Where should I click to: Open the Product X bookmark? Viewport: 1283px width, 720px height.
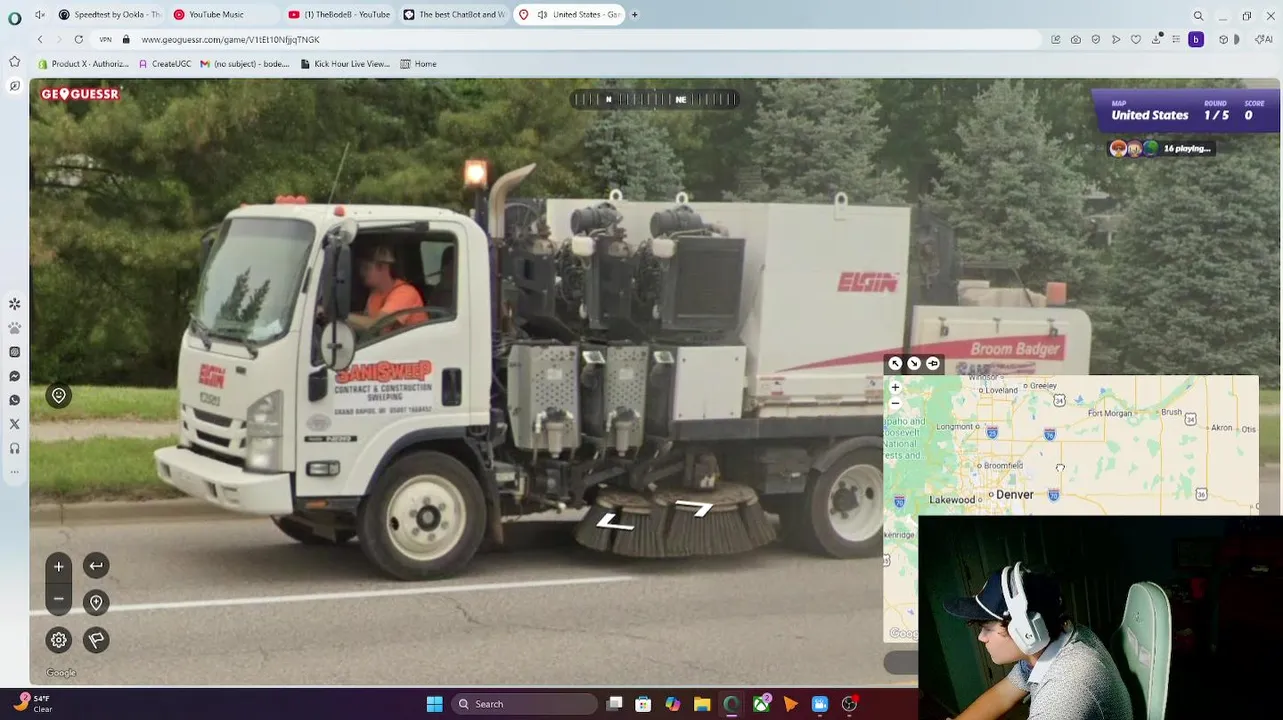83,64
